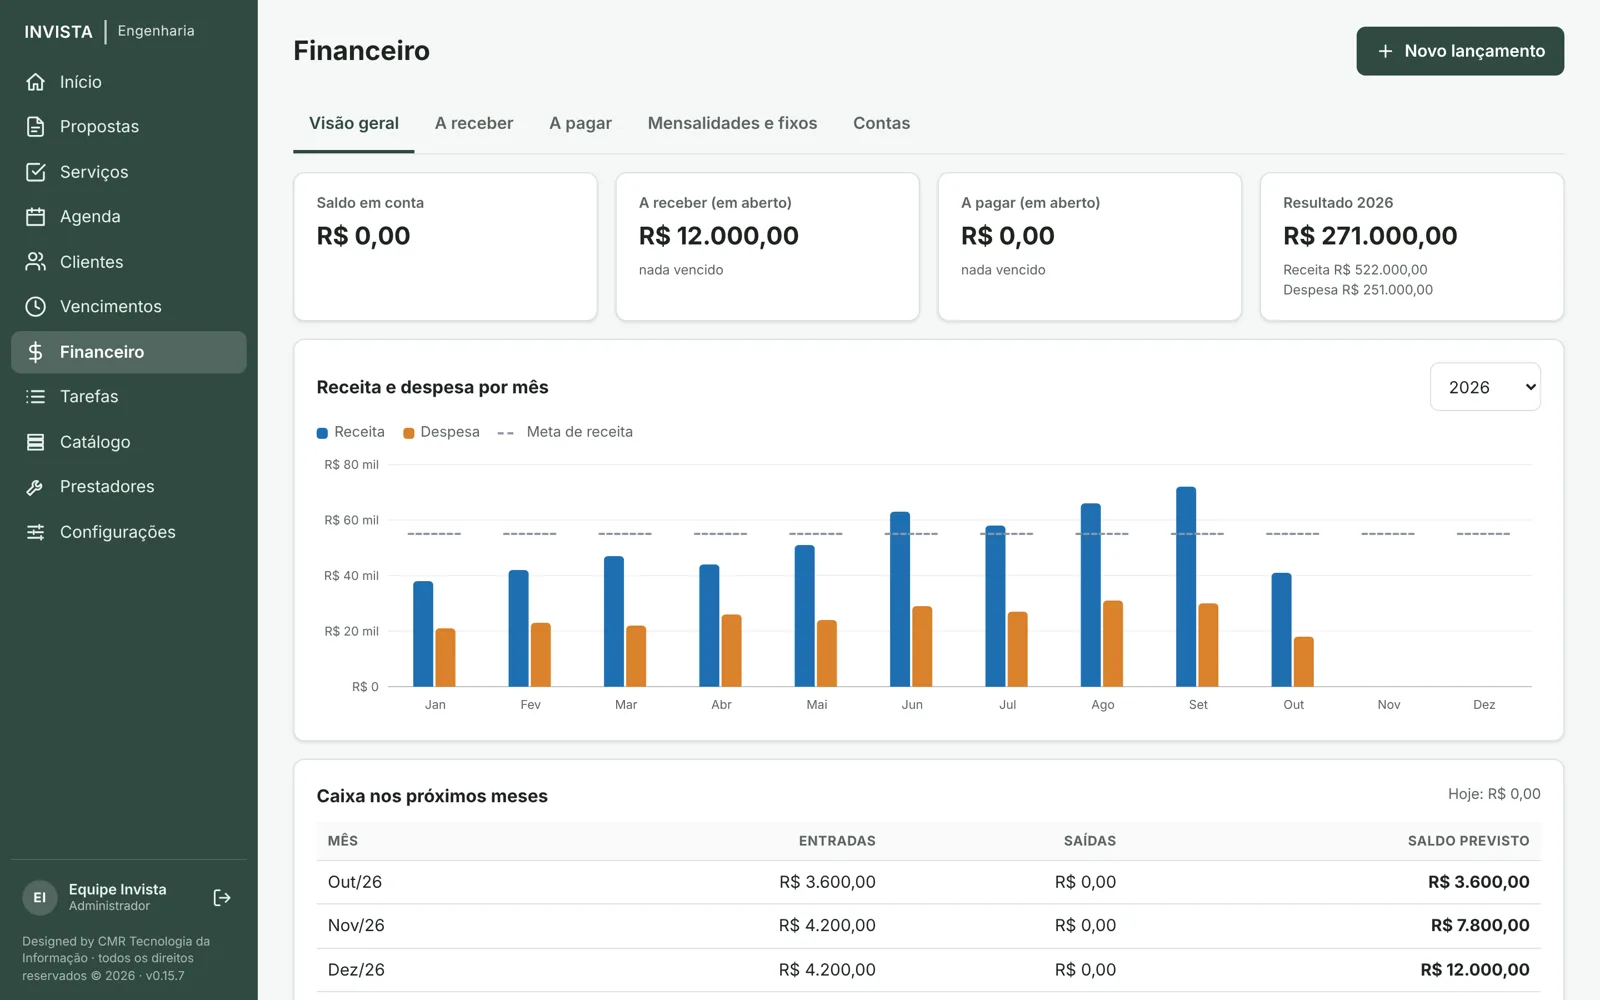The image size is (1600, 1000).
Task: Select the Mensalidades e fixos tab
Action: tap(732, 123)
